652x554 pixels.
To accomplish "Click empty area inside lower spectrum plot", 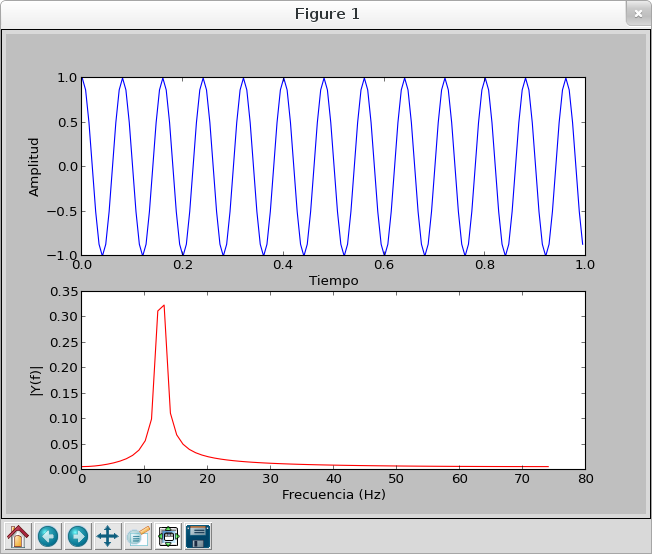I will pos(400,380).
